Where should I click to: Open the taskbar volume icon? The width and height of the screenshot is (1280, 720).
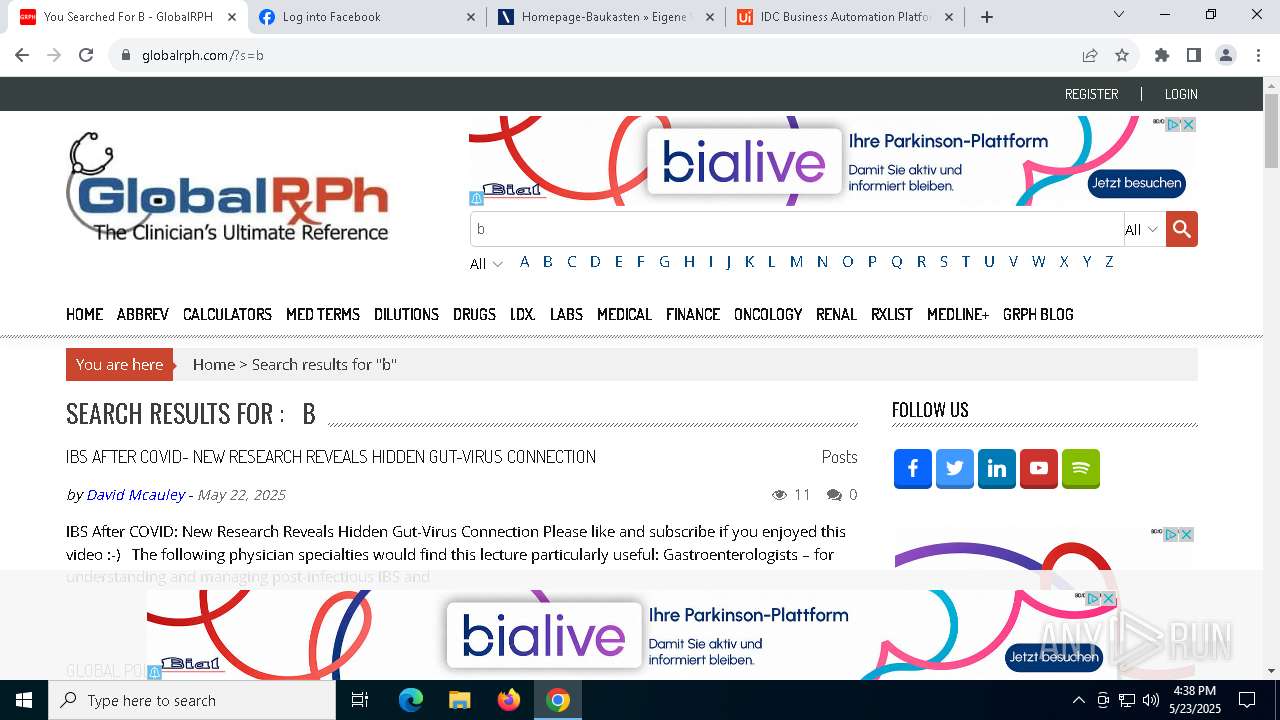click(x=1151, y=700)
